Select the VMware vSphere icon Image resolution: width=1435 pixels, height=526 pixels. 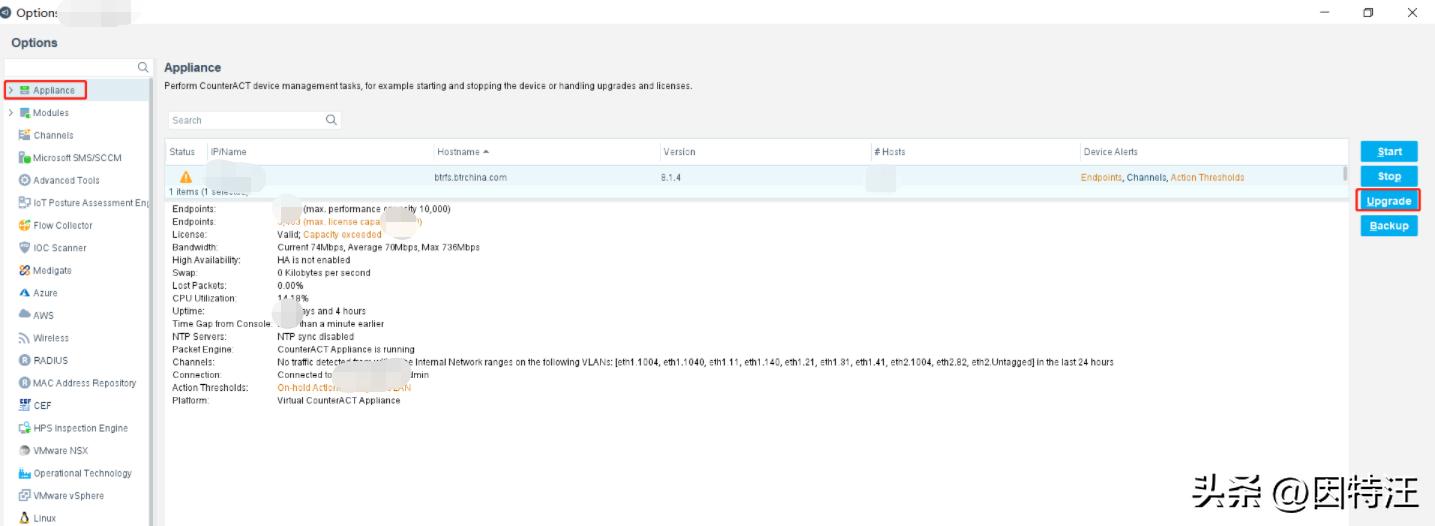25,495
